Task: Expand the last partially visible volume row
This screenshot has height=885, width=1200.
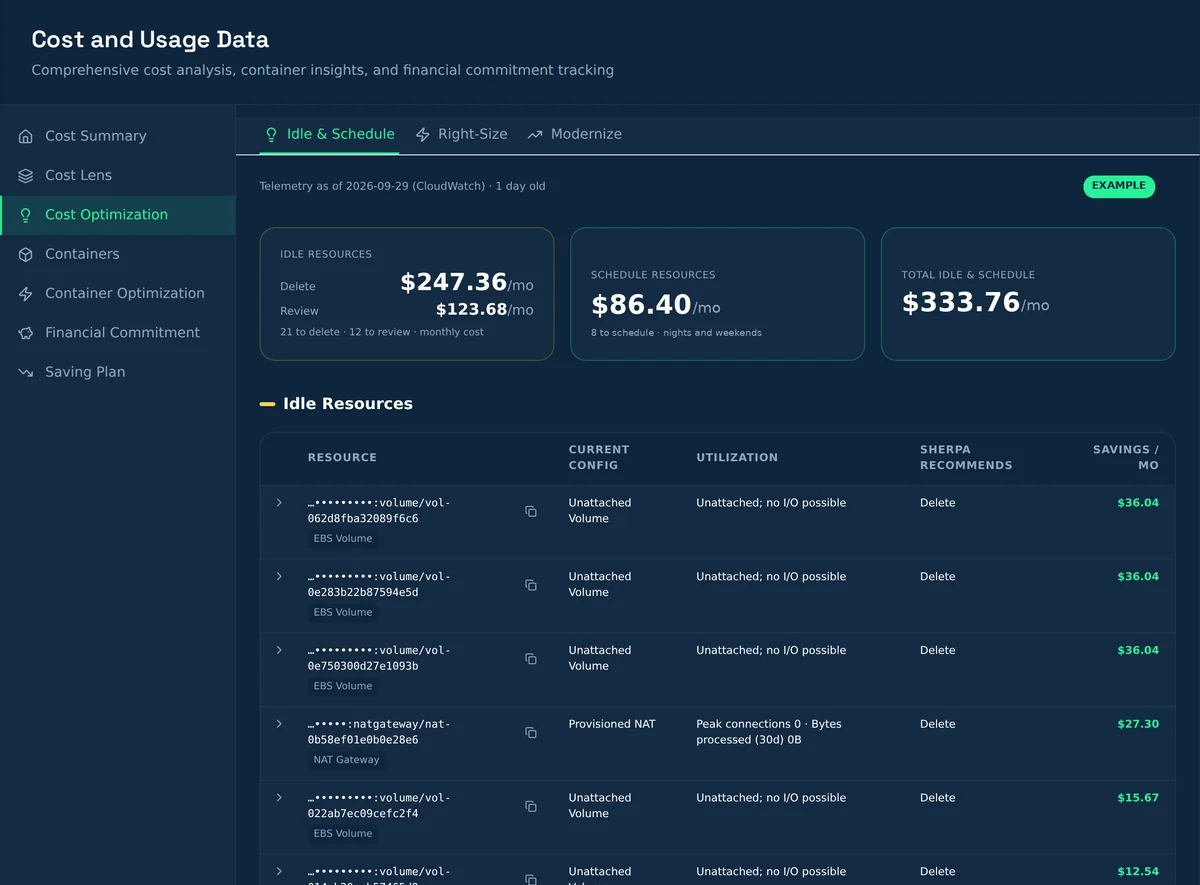Action: tap(279, 871)
